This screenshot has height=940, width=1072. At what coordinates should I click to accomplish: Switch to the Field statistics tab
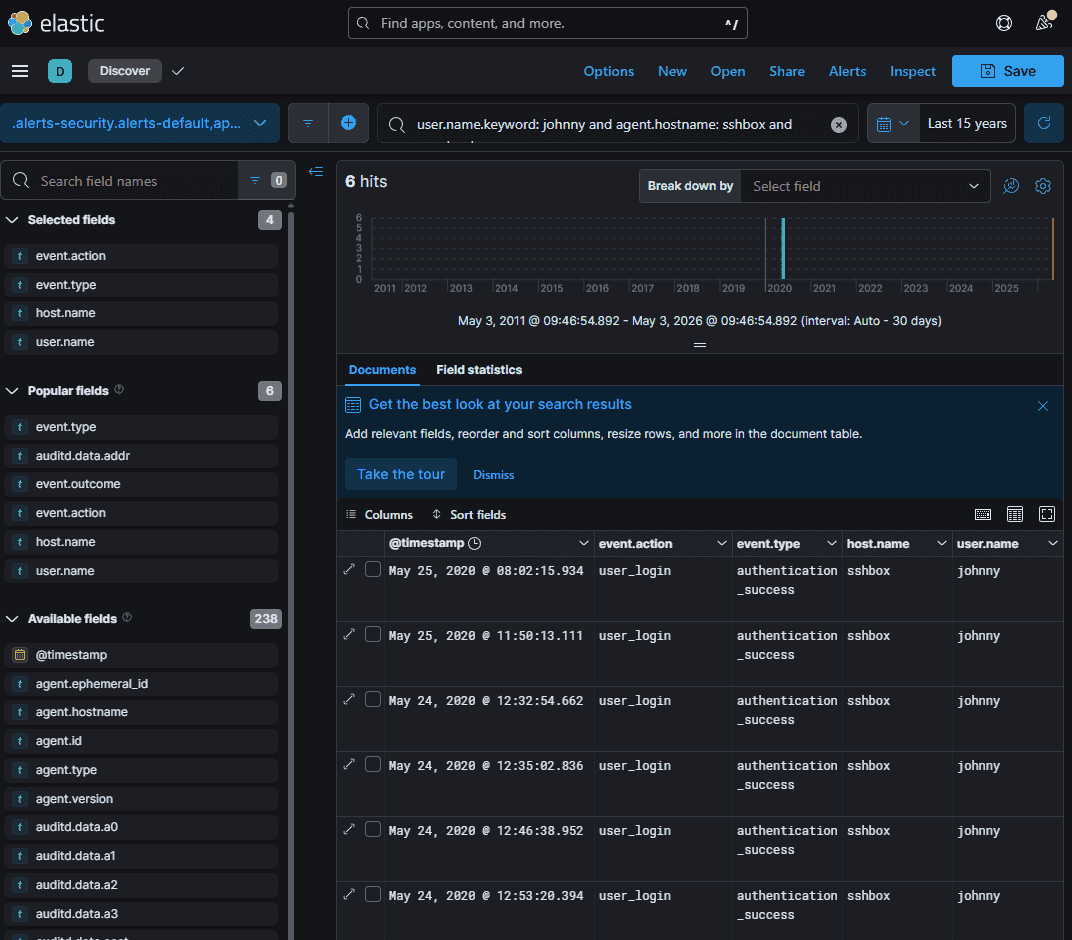(479, 370)
